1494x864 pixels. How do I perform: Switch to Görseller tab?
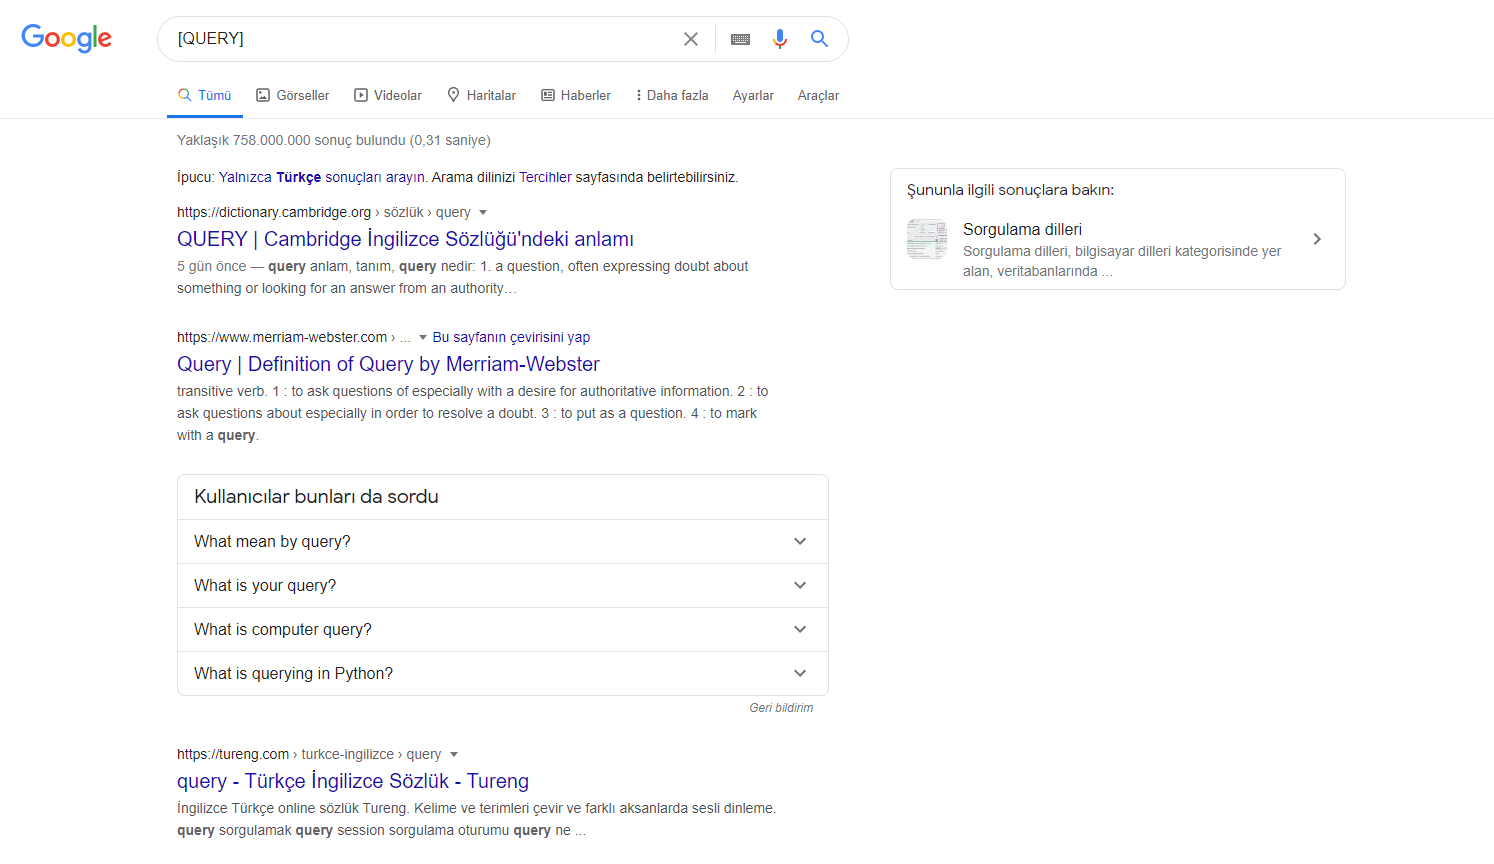293,95
